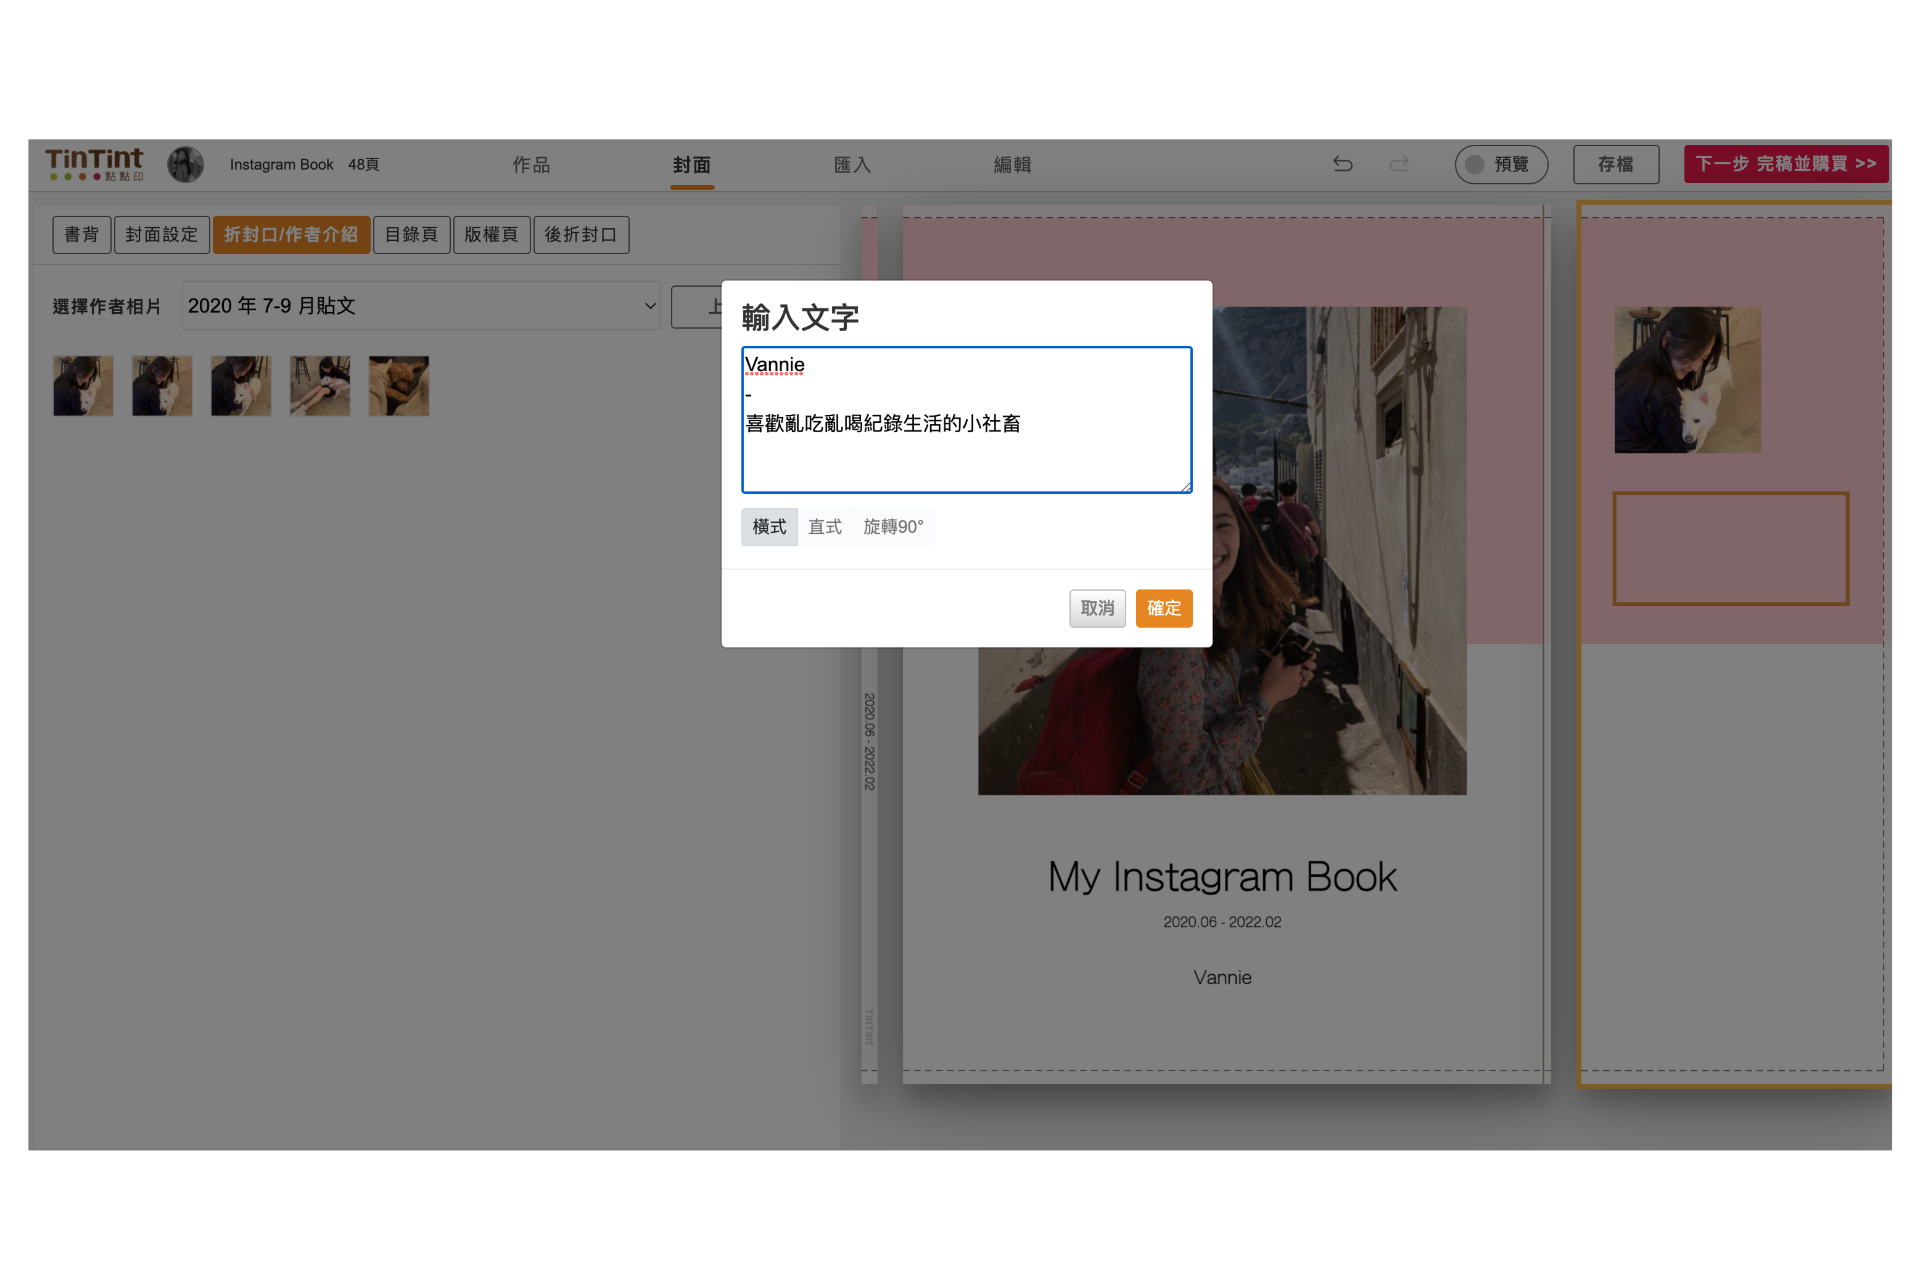Click the empty author text box on flap
The width and height of the screenshot is (1920, 1280).
click(1731, 548)
